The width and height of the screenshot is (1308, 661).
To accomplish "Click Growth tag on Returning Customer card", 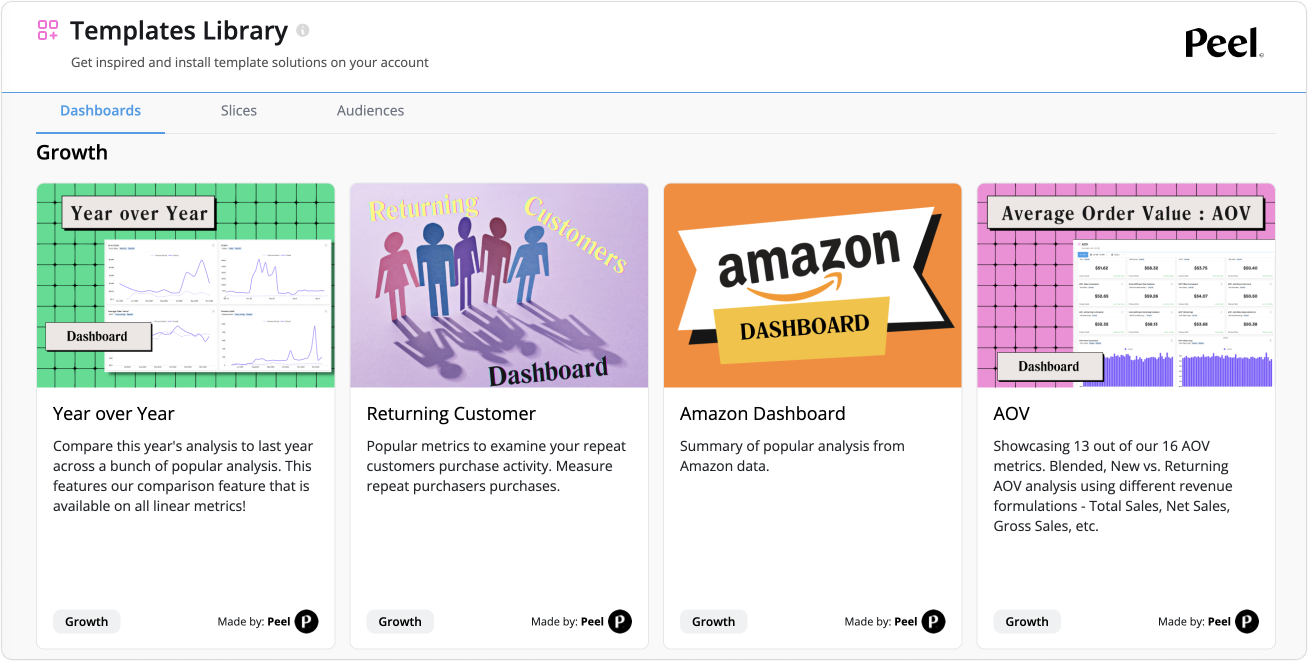I will 400,621.
